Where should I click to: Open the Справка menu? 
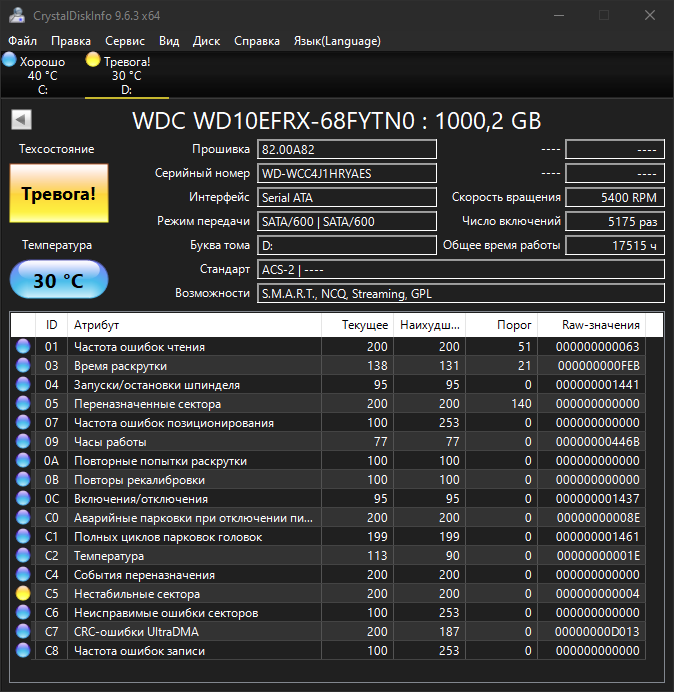click(x=257, y=41)
